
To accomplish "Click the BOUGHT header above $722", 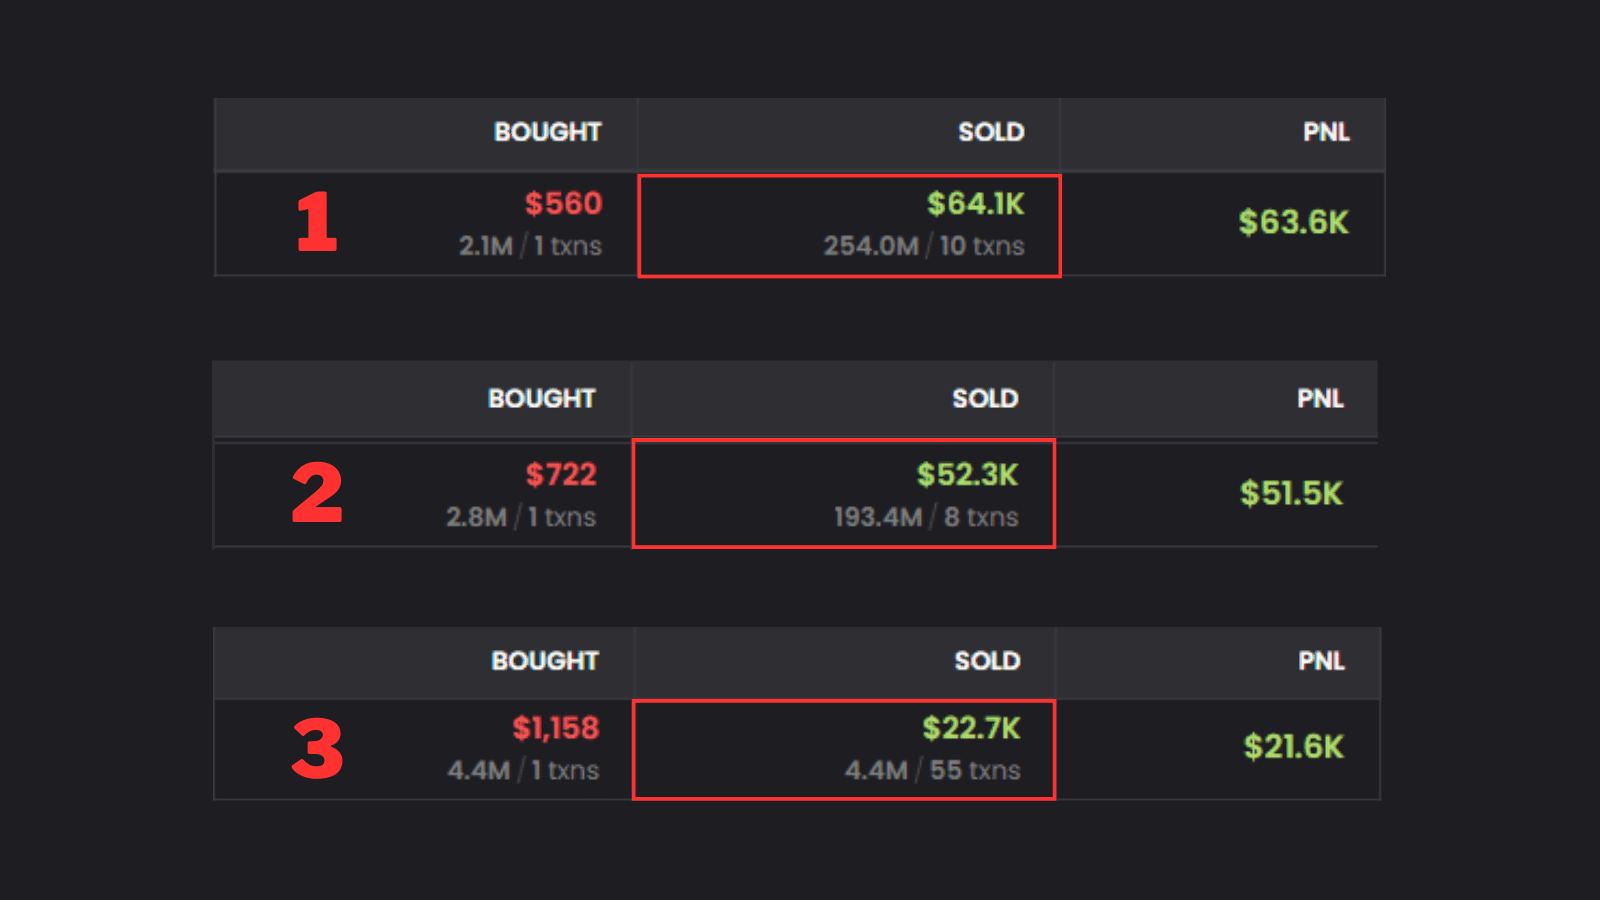I will click(541, 399).
